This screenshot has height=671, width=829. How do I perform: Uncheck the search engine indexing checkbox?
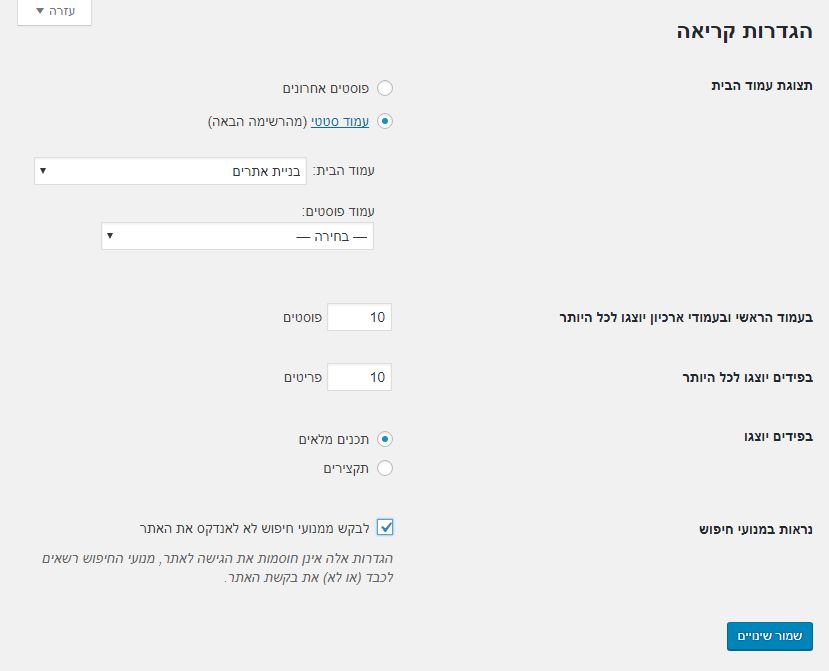[x=385, y=527]
